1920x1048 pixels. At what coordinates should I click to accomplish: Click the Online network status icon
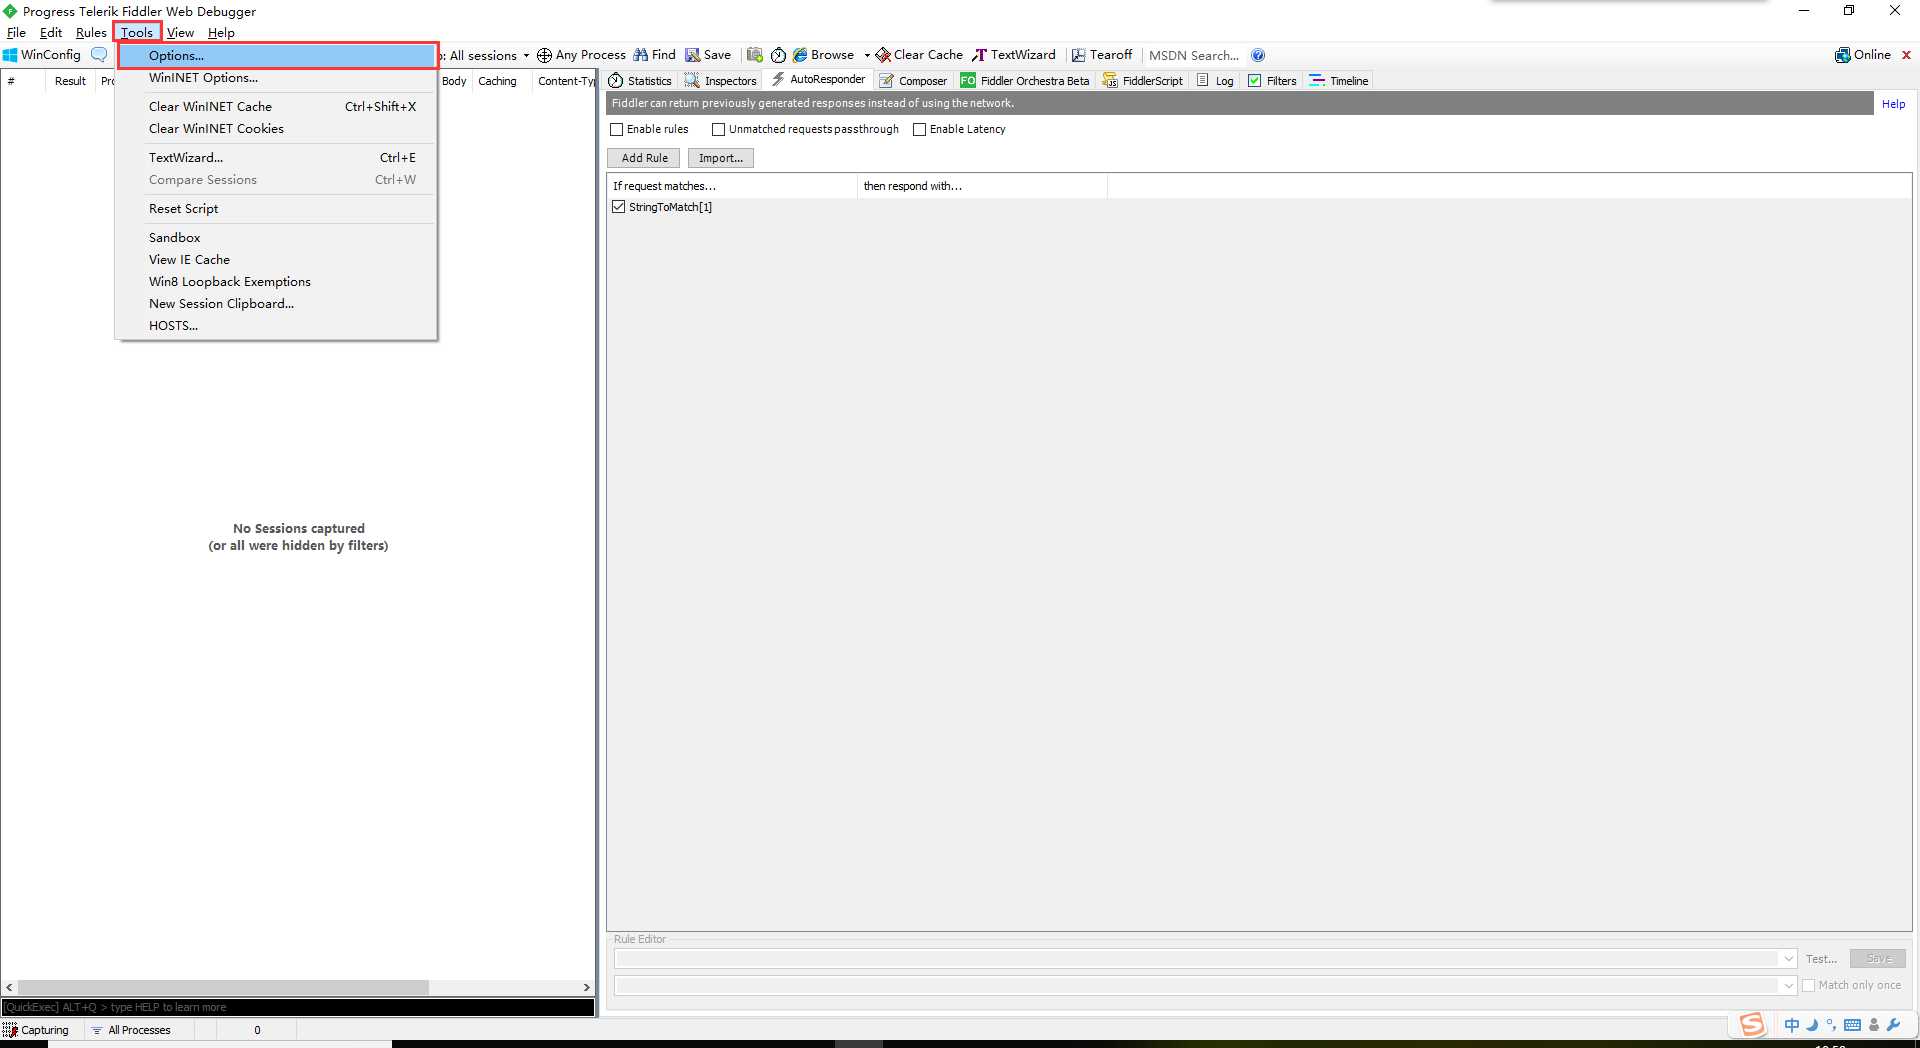pos(1842,55)
